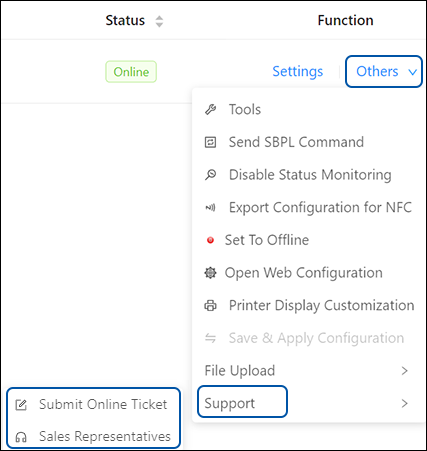Click the headset icon beside Sales Representatives

pos(21,437)
